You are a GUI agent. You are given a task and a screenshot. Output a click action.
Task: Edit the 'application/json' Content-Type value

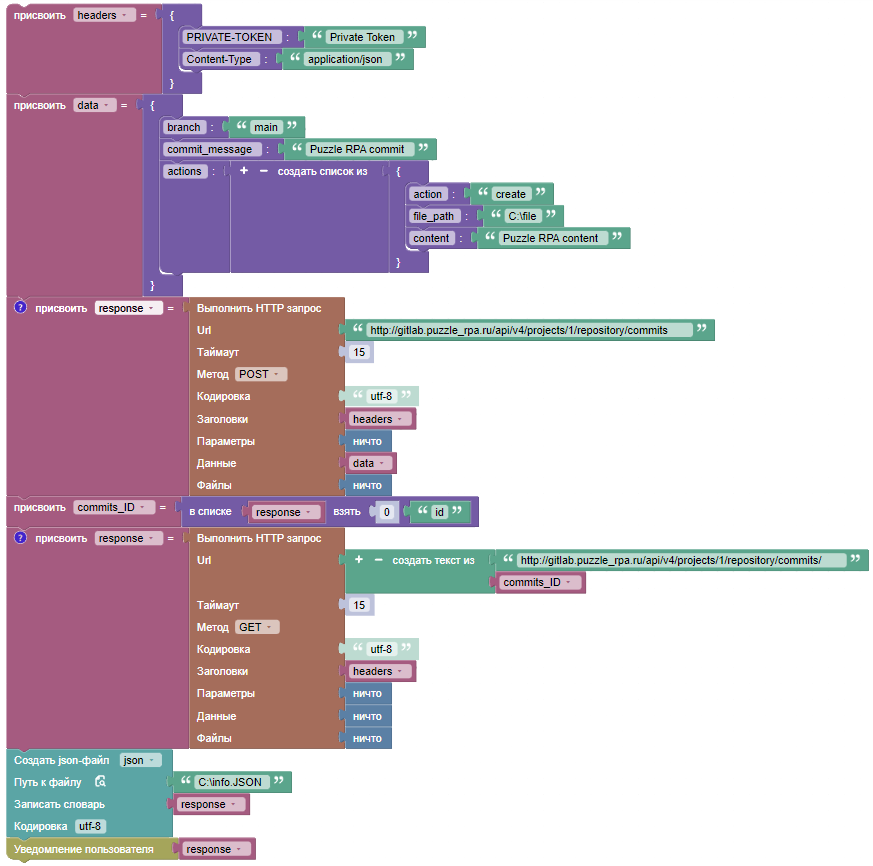344,59
